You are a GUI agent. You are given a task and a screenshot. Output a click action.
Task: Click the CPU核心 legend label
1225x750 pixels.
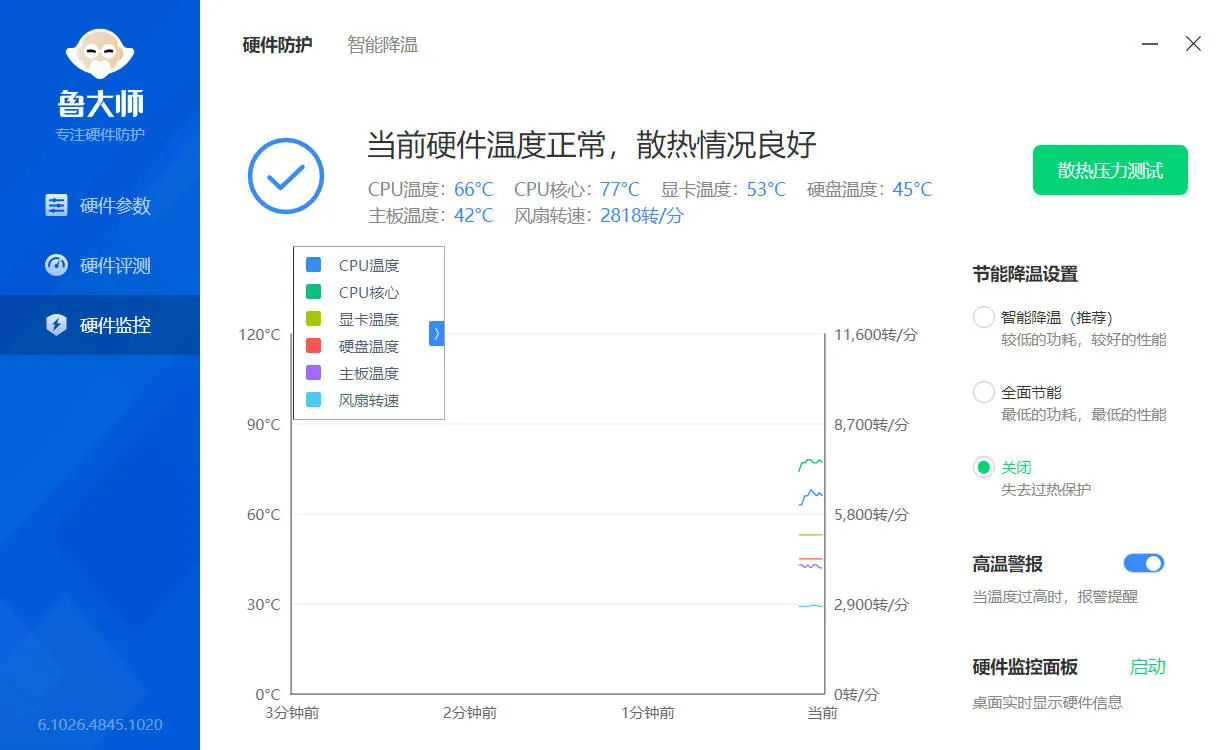coord(369,292)
